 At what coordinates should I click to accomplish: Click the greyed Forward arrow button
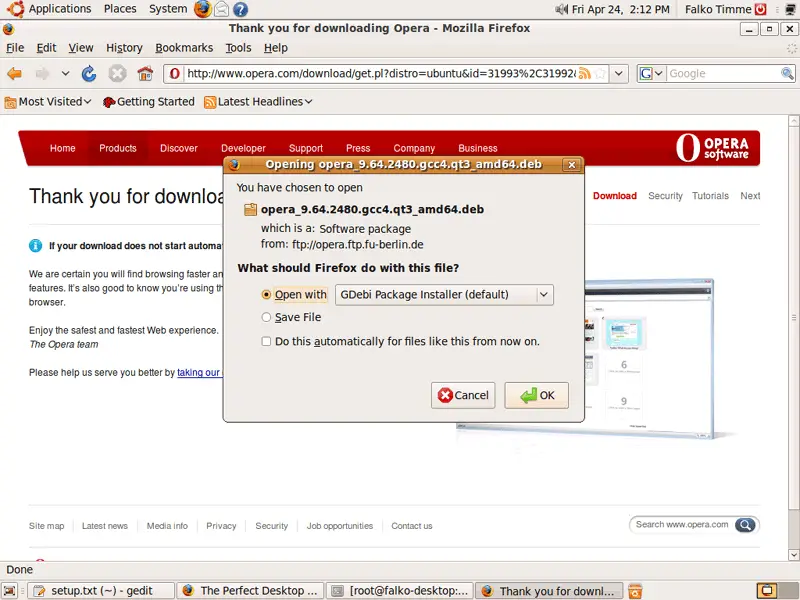(x=42, y=74)
